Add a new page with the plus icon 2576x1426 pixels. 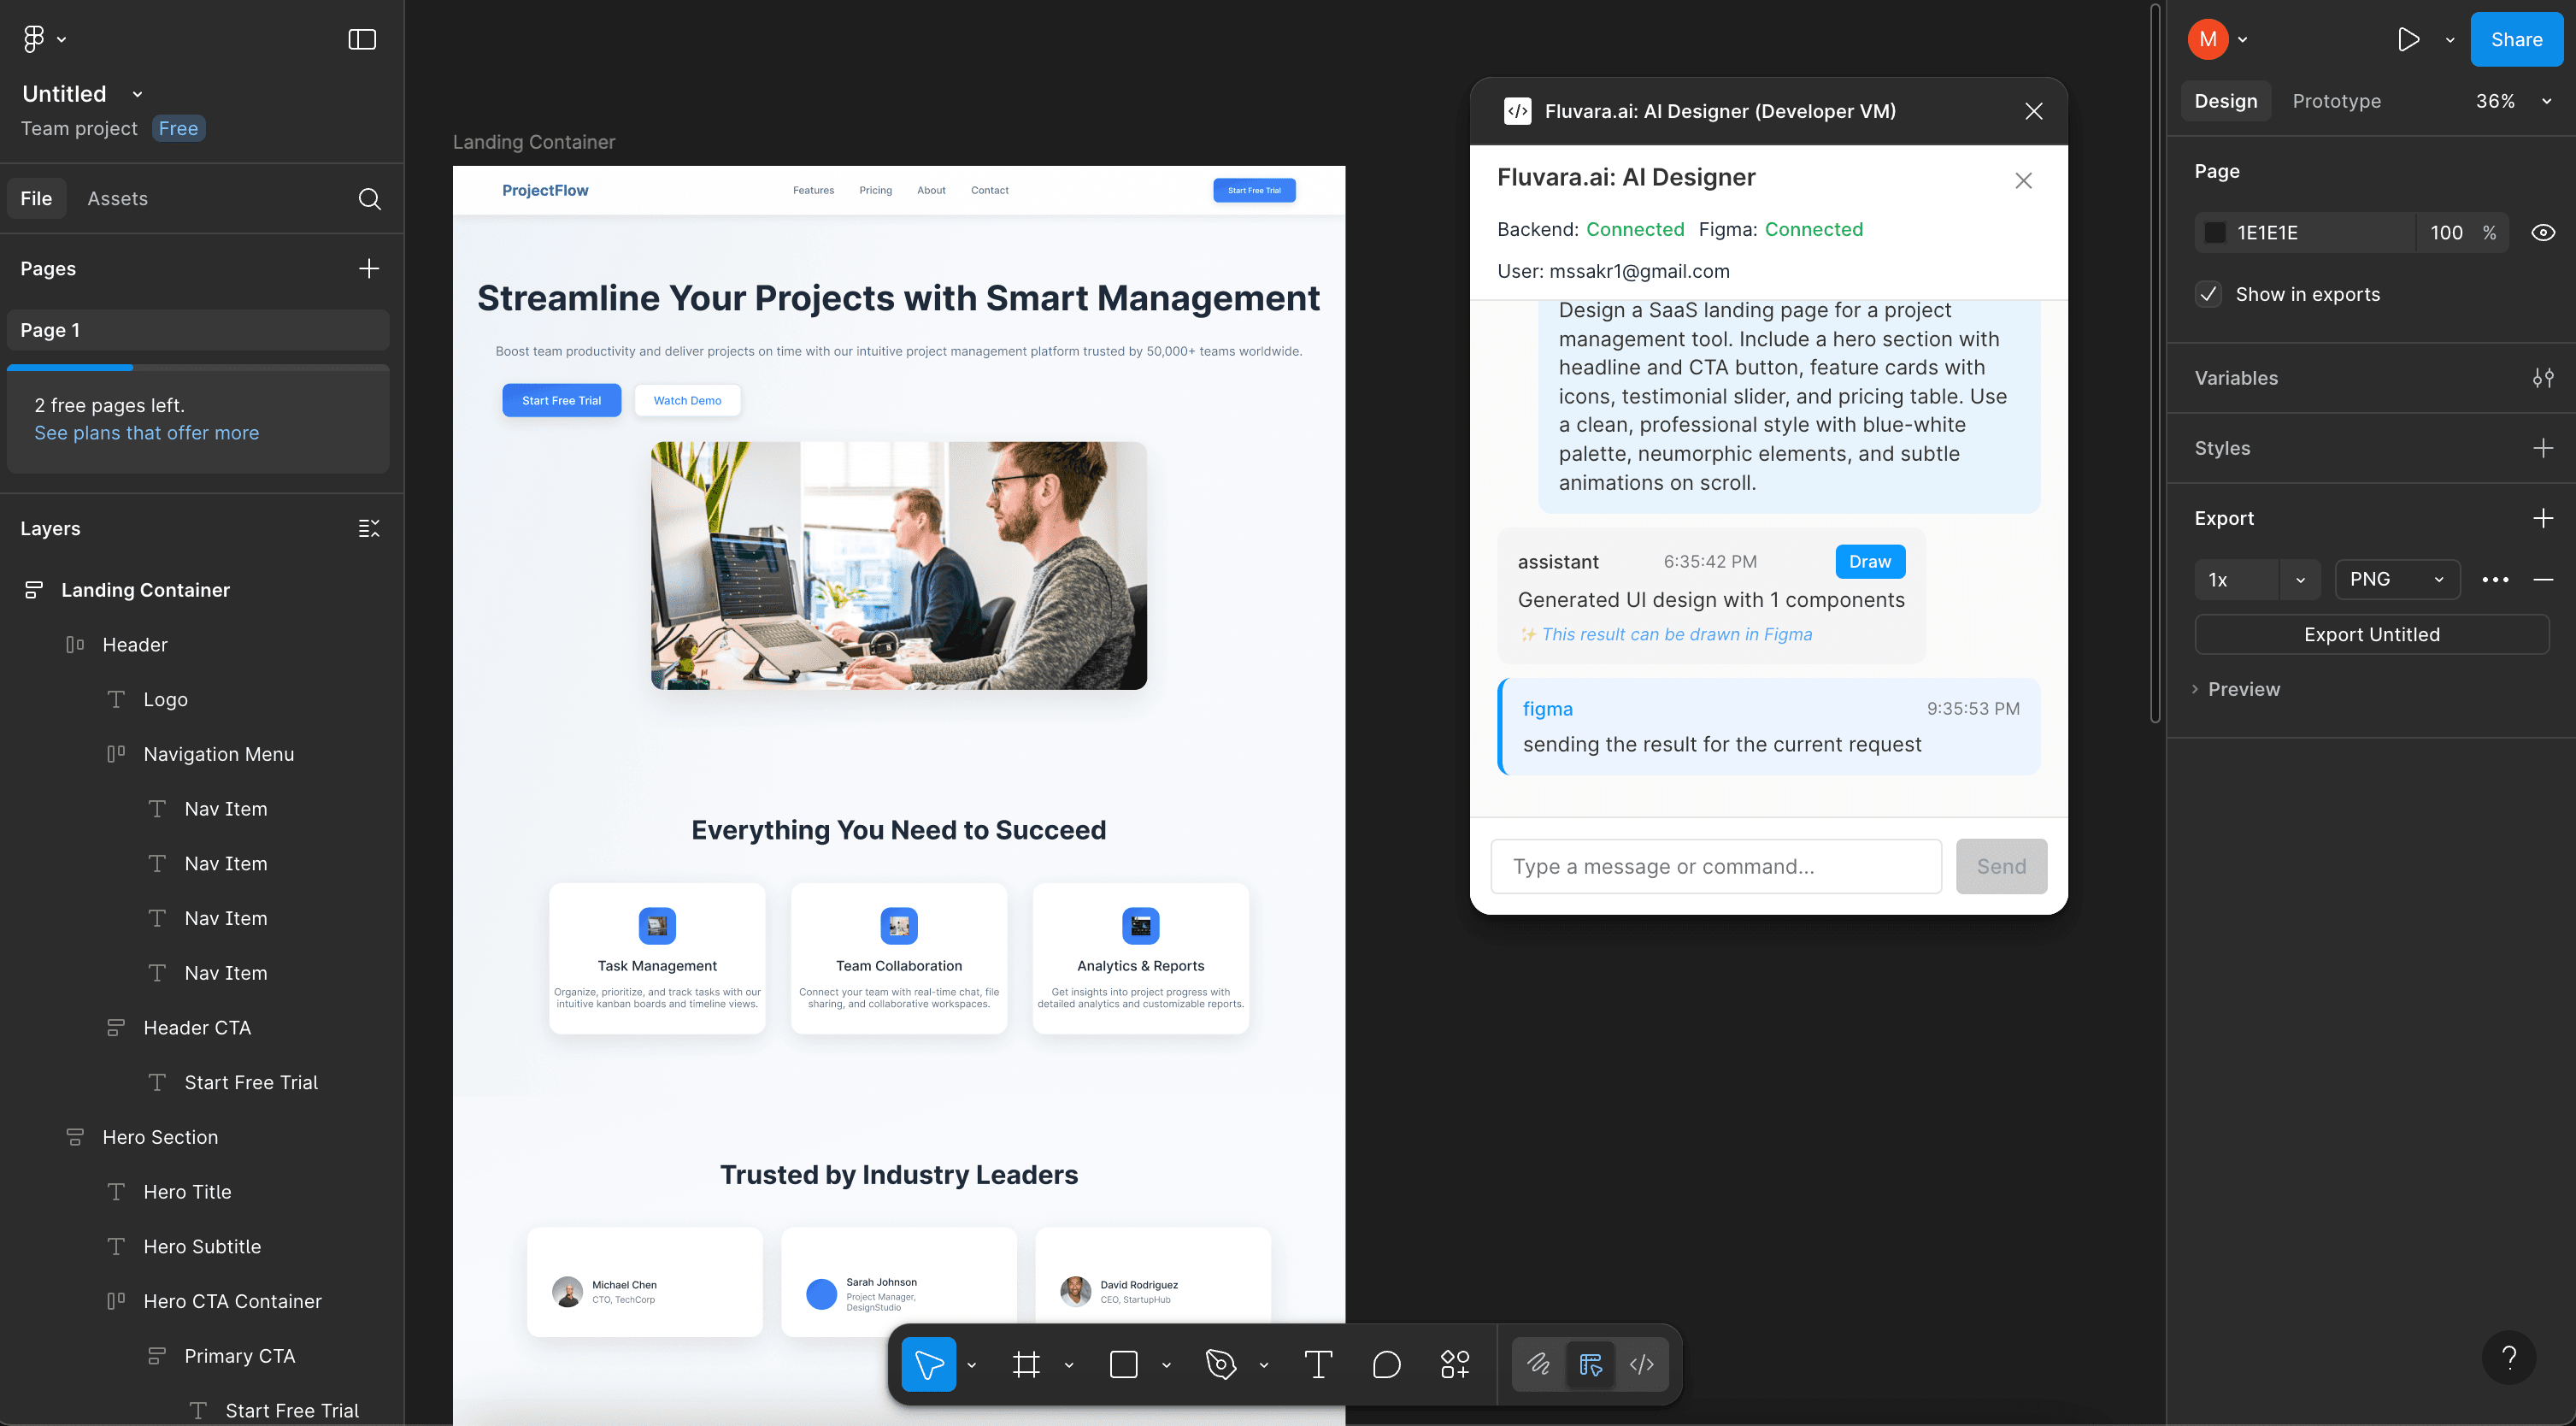point(369,268)
